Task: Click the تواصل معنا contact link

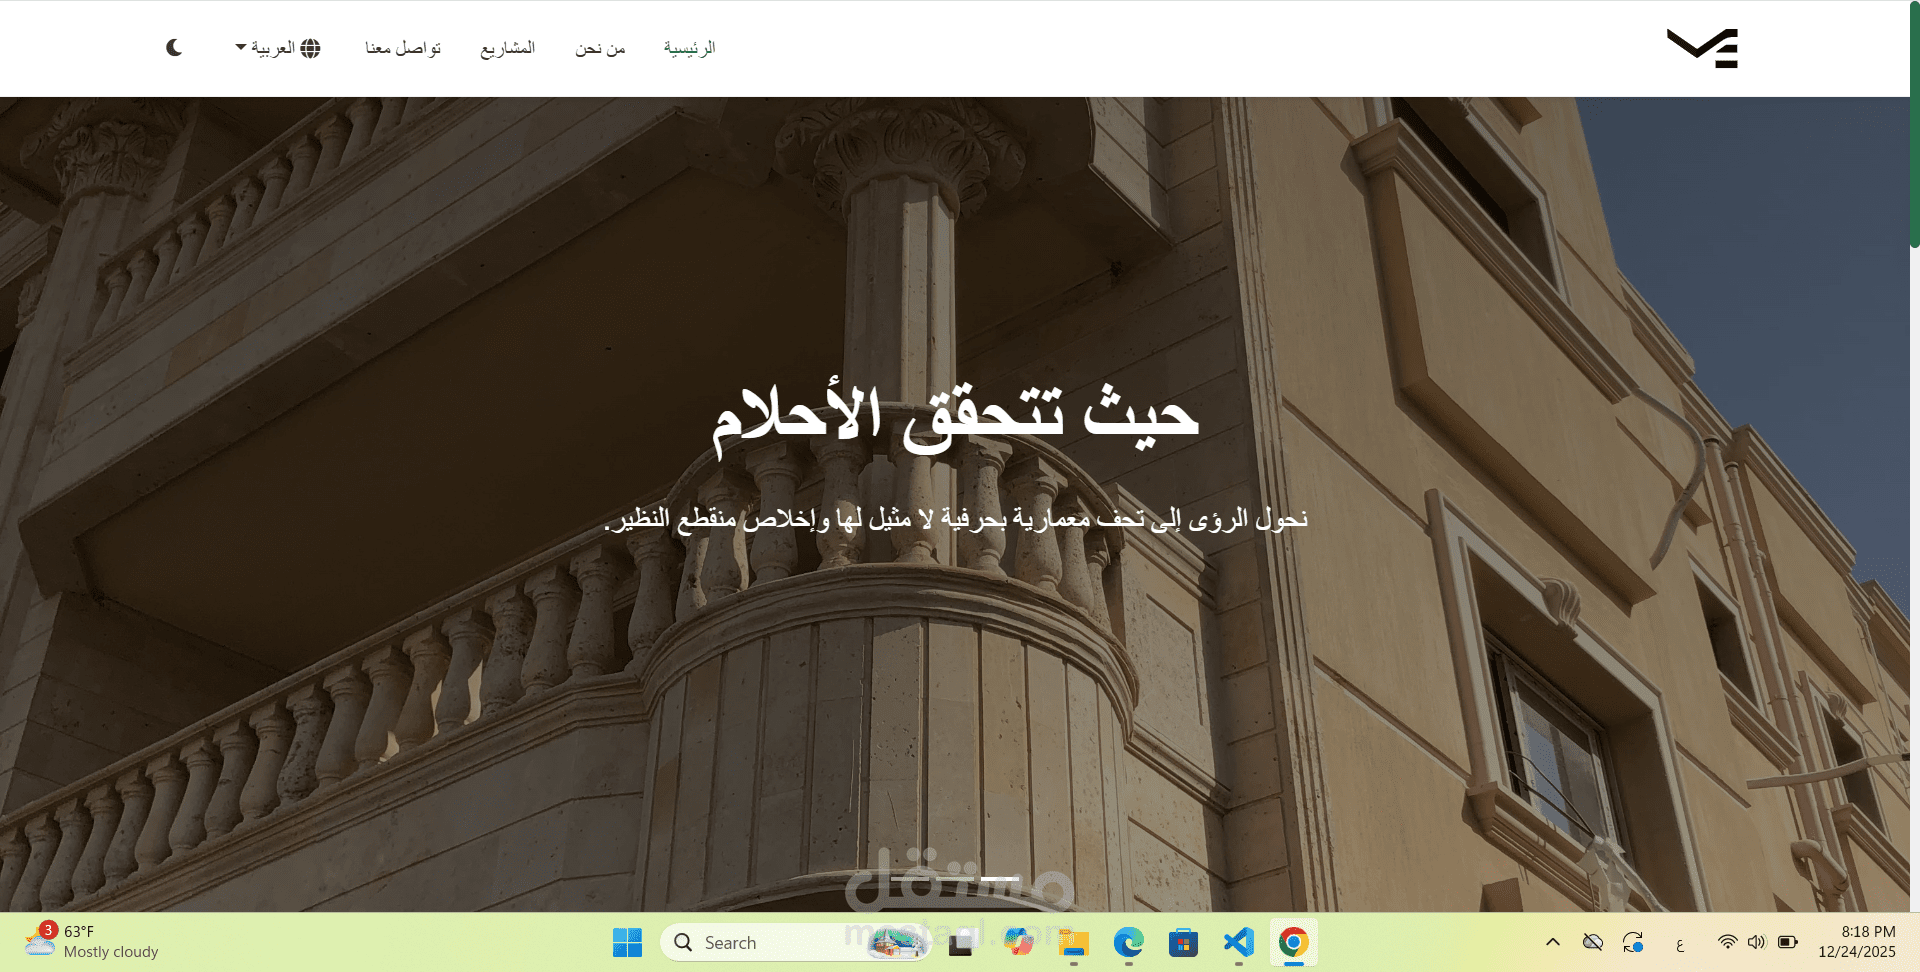Action: pos(403,47)
